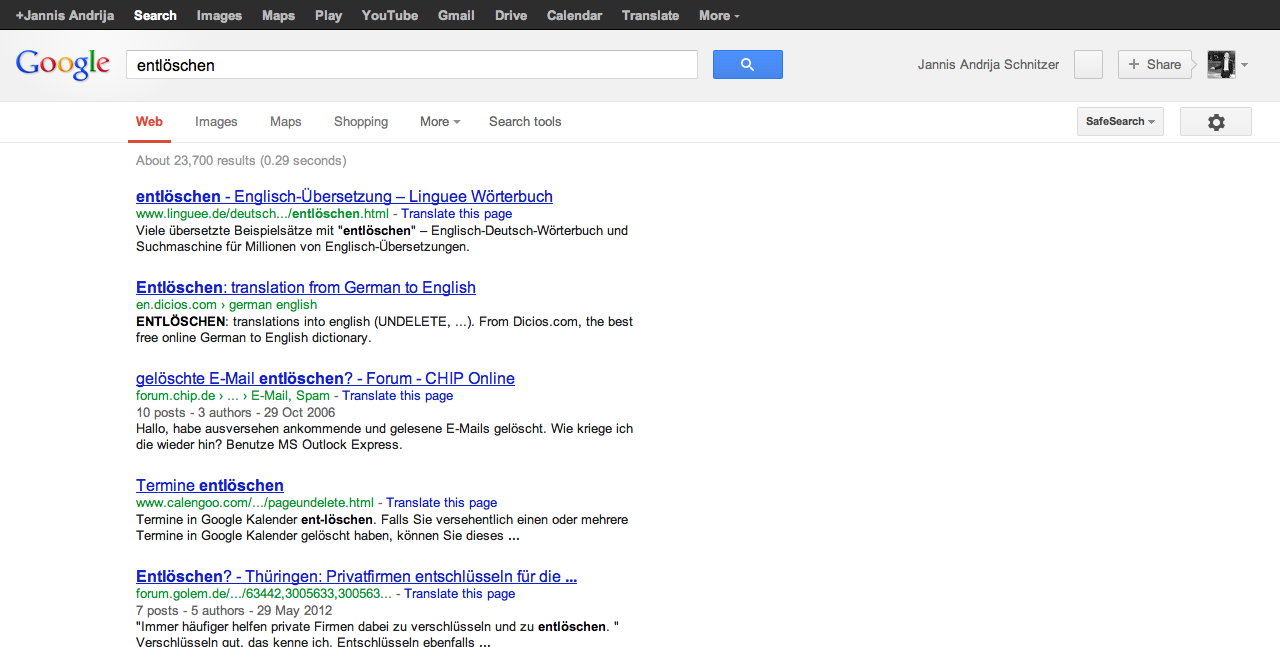Expand the More dropdown under search box

[440, 122]
